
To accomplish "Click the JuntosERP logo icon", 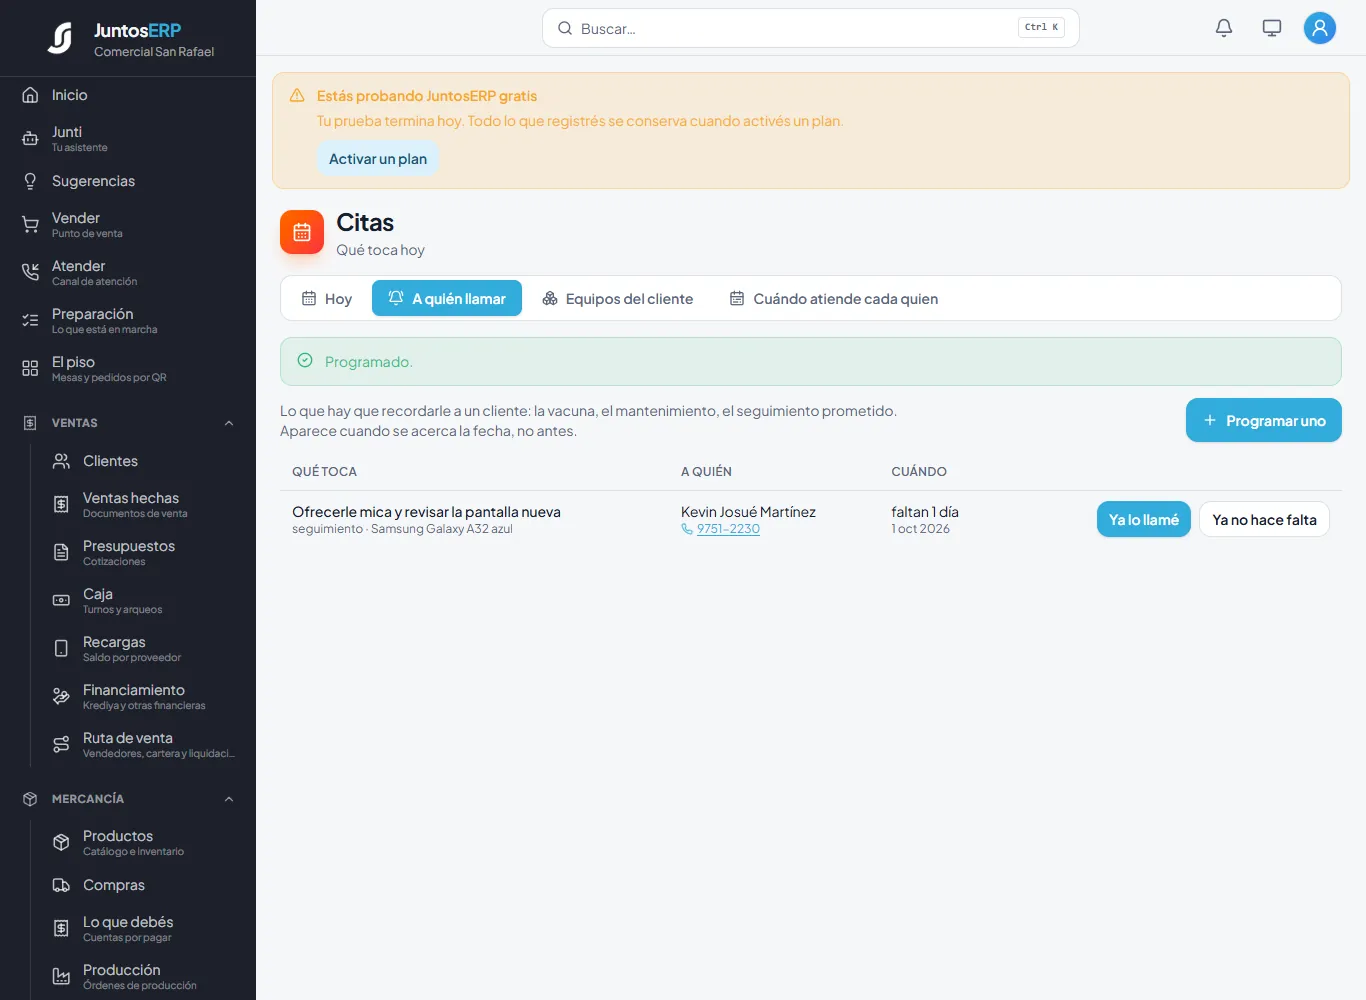I will pos(60,38).
